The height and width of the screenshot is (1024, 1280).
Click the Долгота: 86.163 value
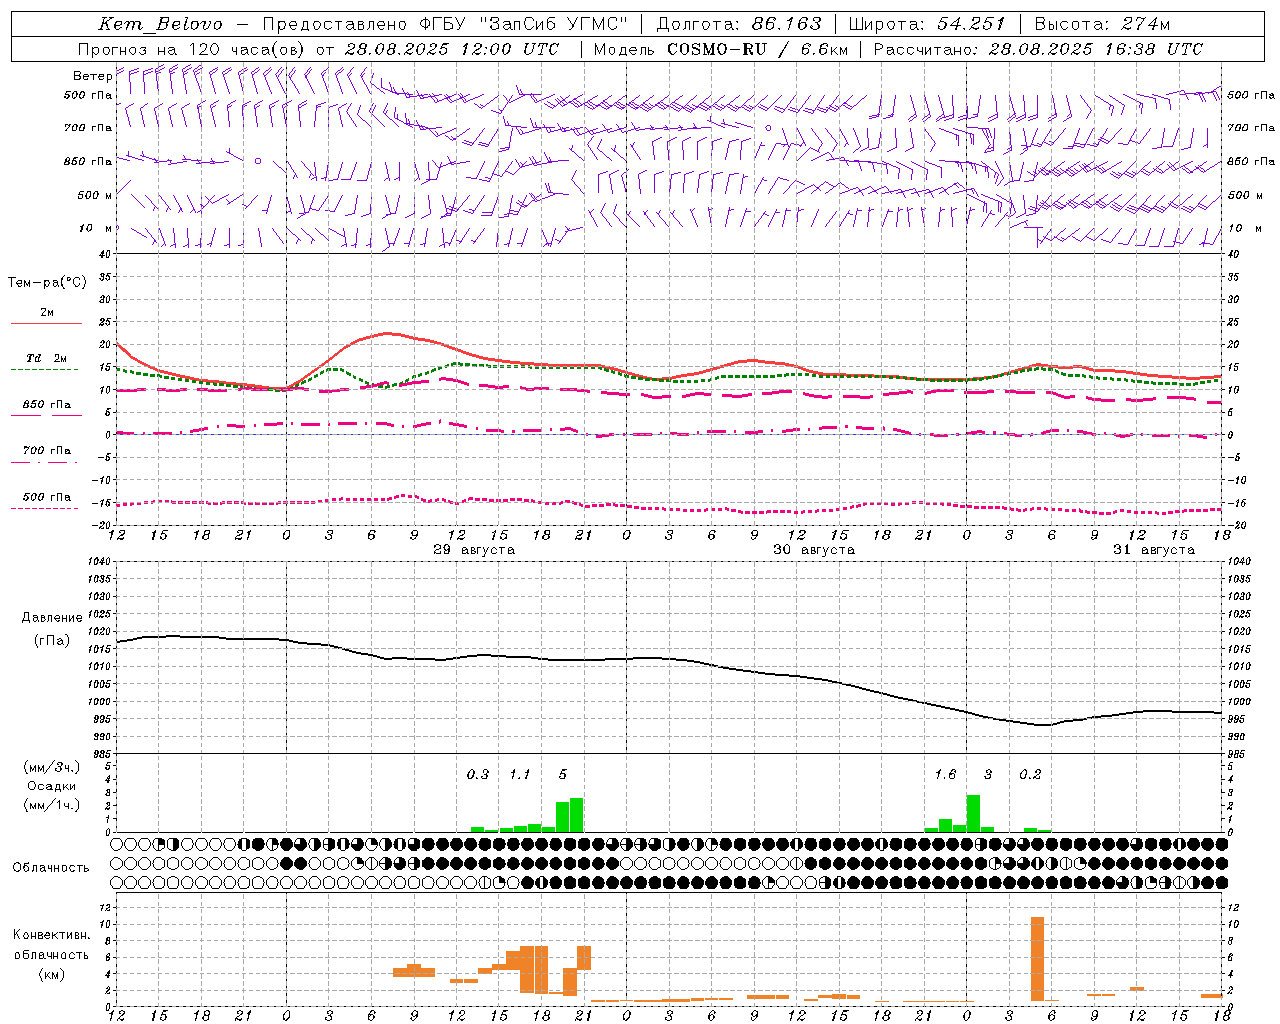coord(739,24)
